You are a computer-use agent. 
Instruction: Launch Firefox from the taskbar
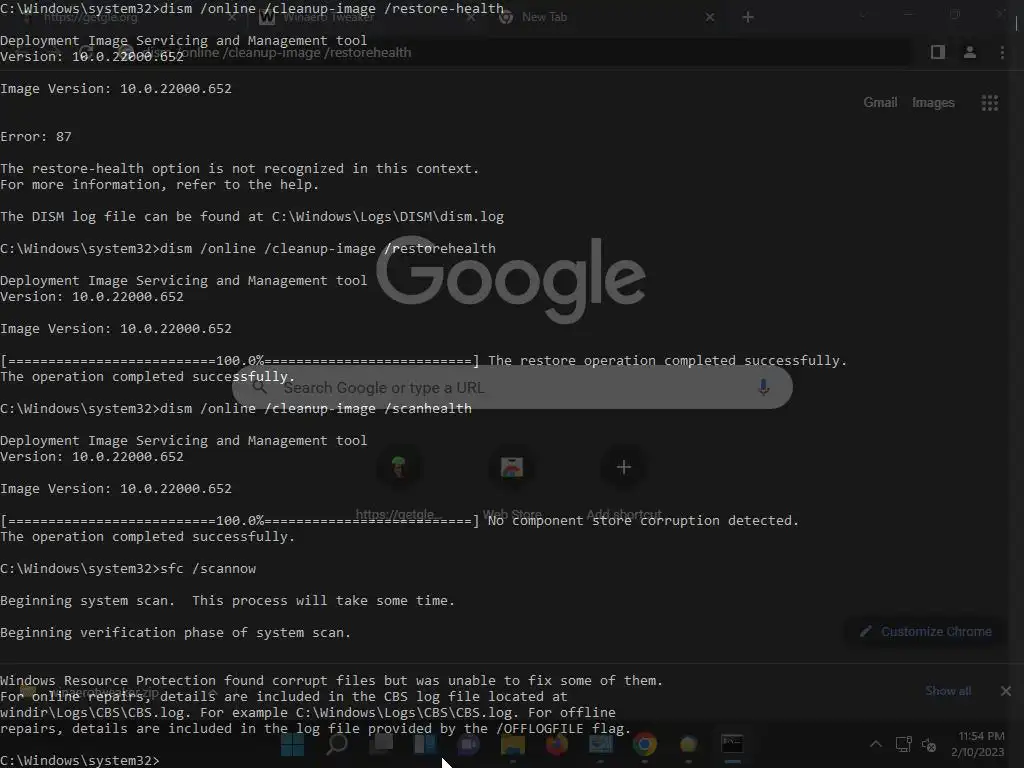(556, 744)
